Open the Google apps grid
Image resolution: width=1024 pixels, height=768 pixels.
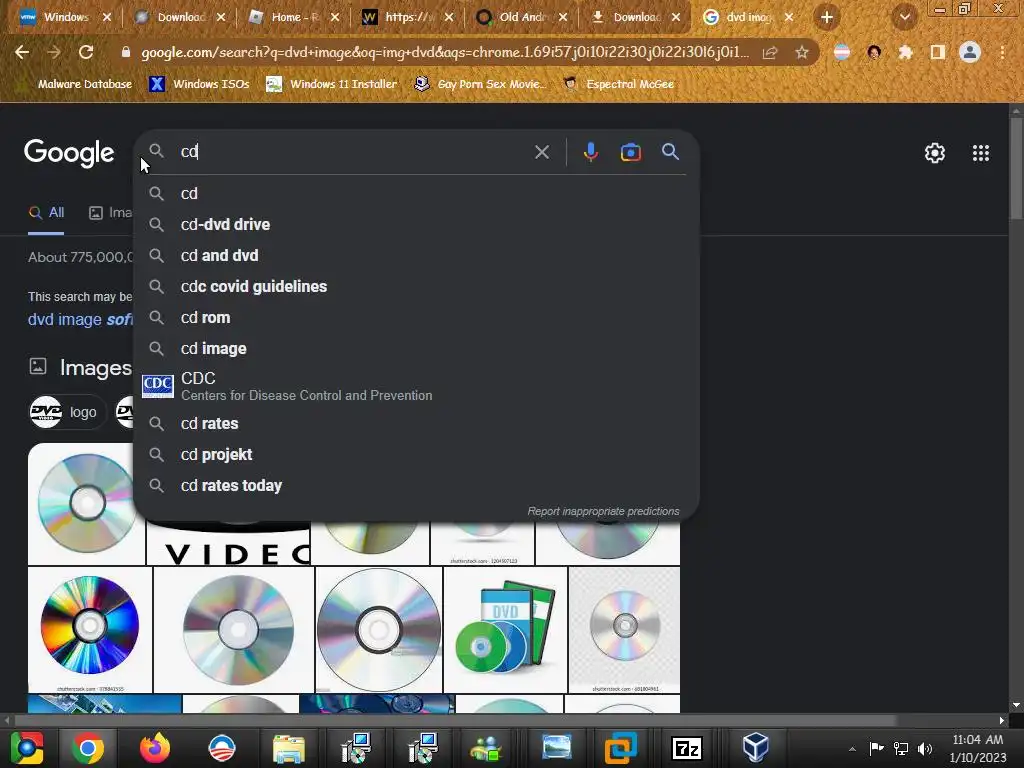980,153
